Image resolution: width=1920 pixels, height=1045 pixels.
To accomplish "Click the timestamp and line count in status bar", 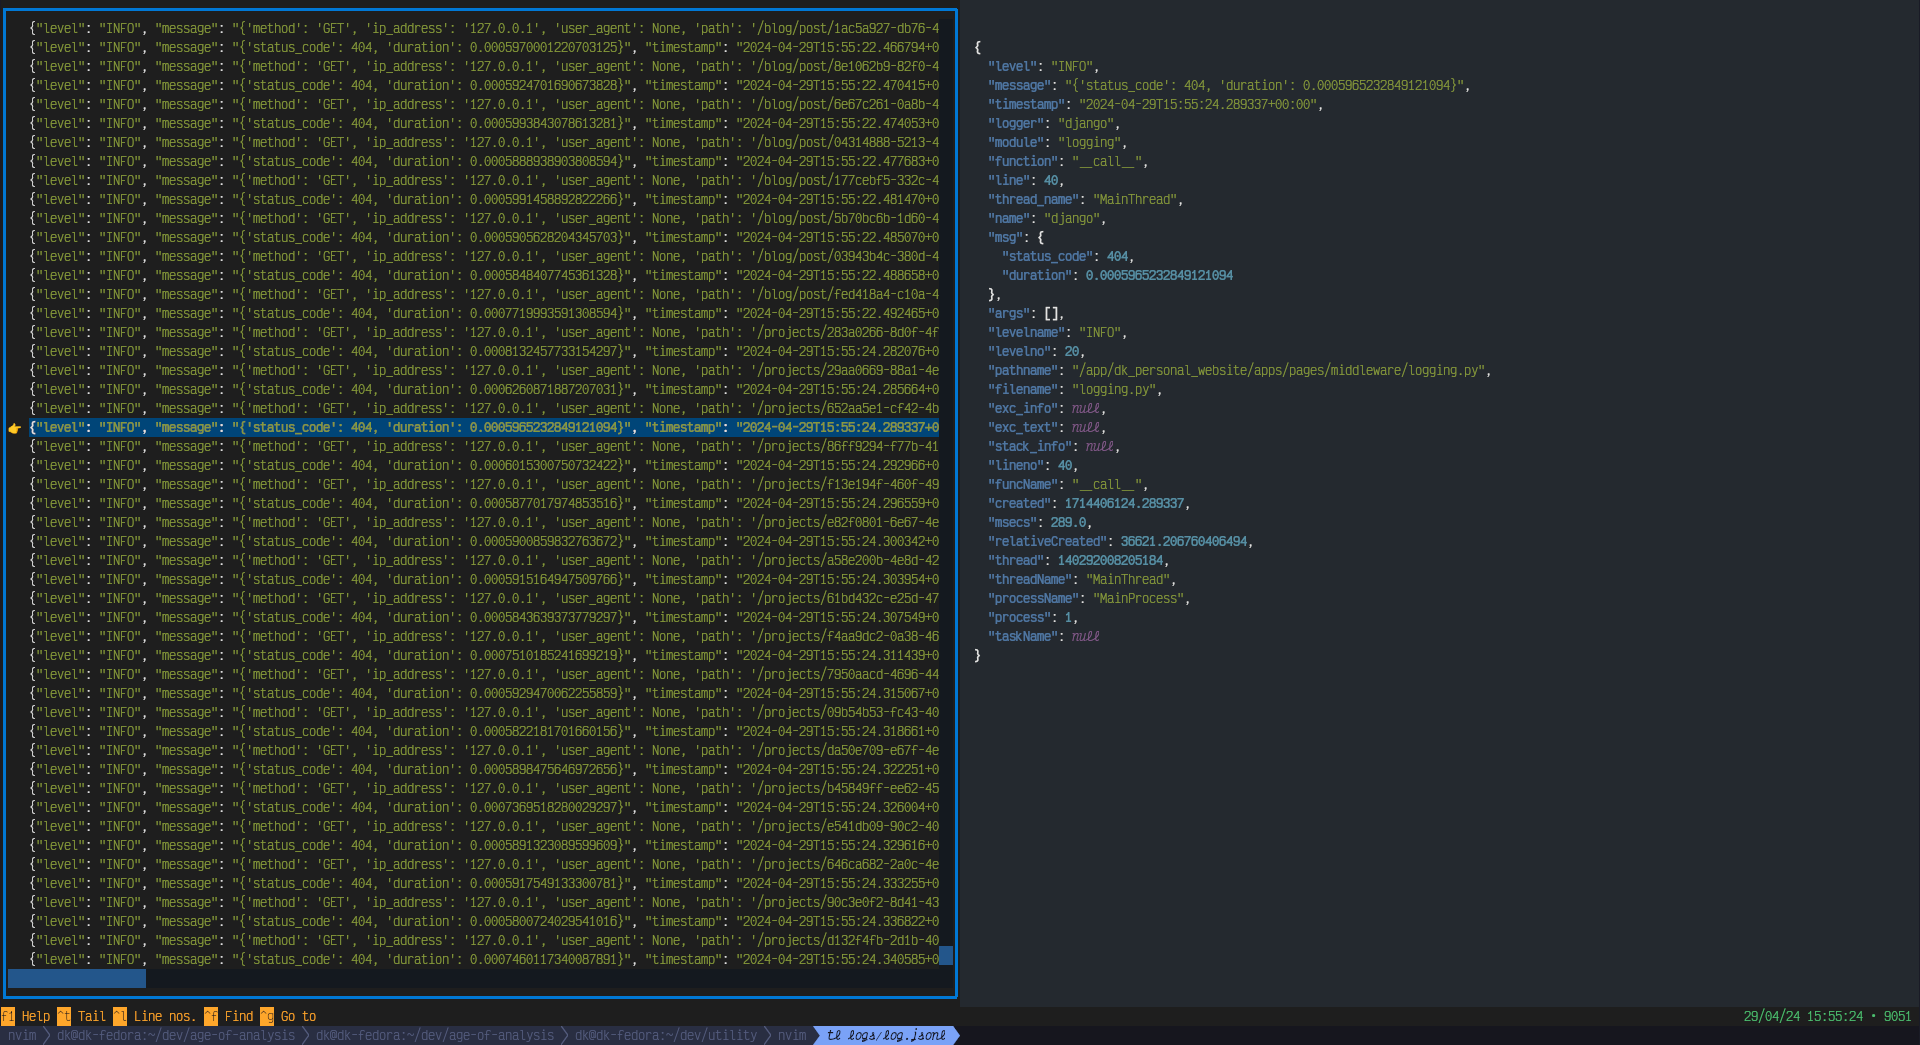I will 1826,1016.
